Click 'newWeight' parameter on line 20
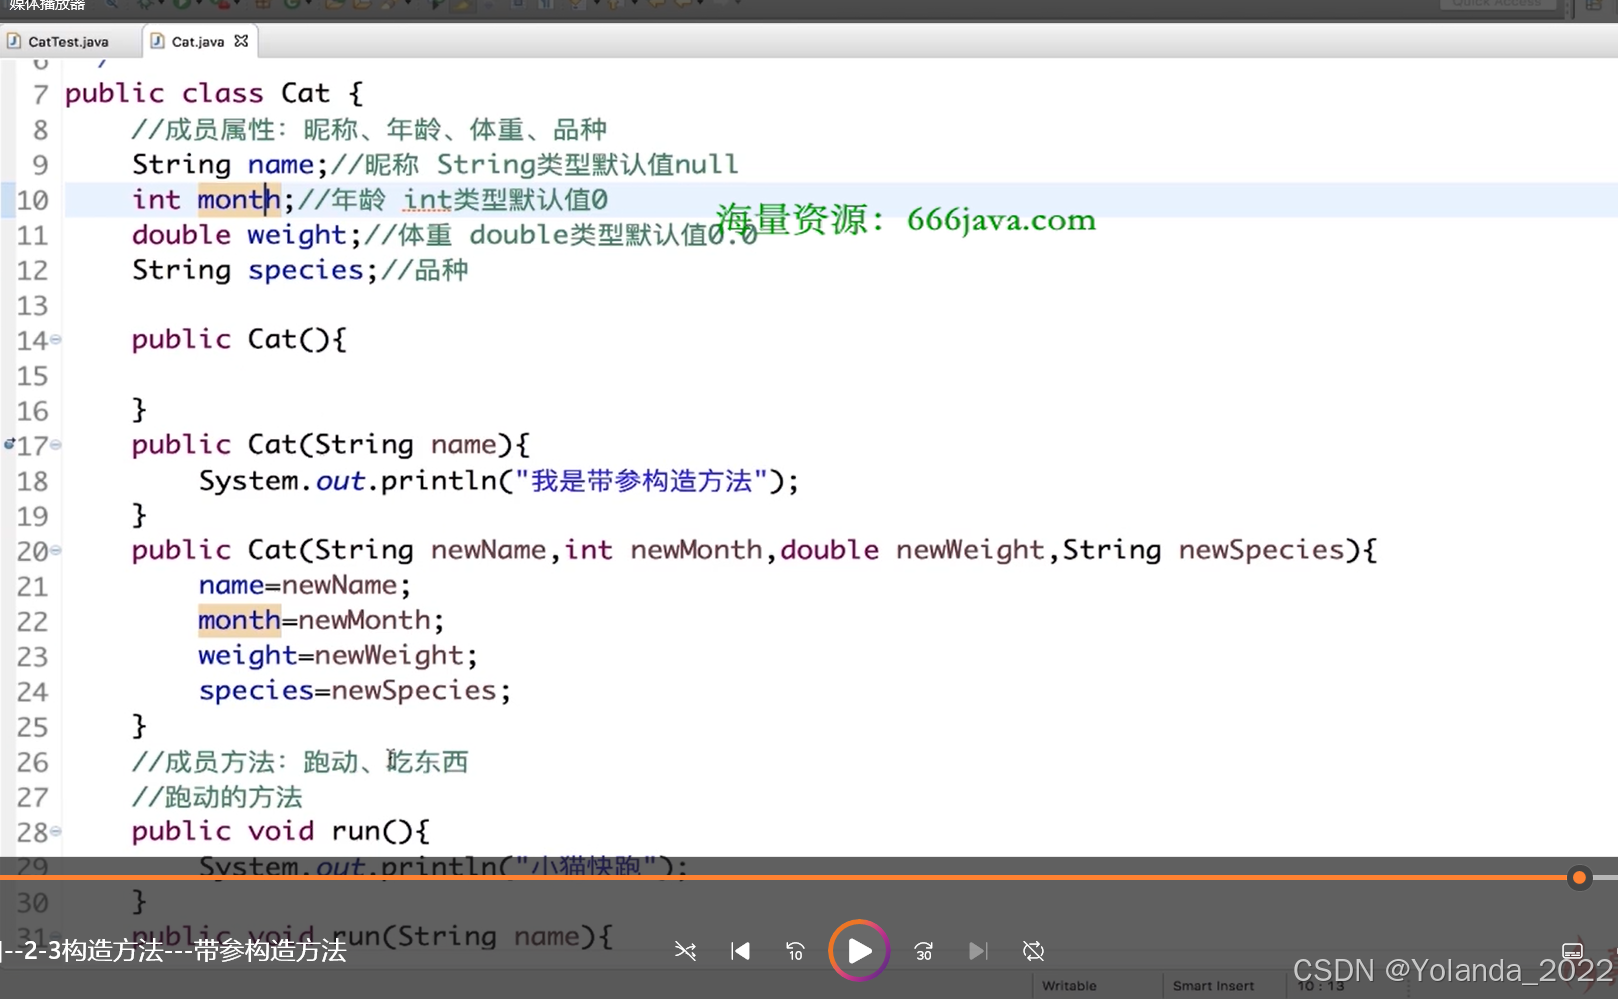The image size is (1618, 999). (970, 550)
